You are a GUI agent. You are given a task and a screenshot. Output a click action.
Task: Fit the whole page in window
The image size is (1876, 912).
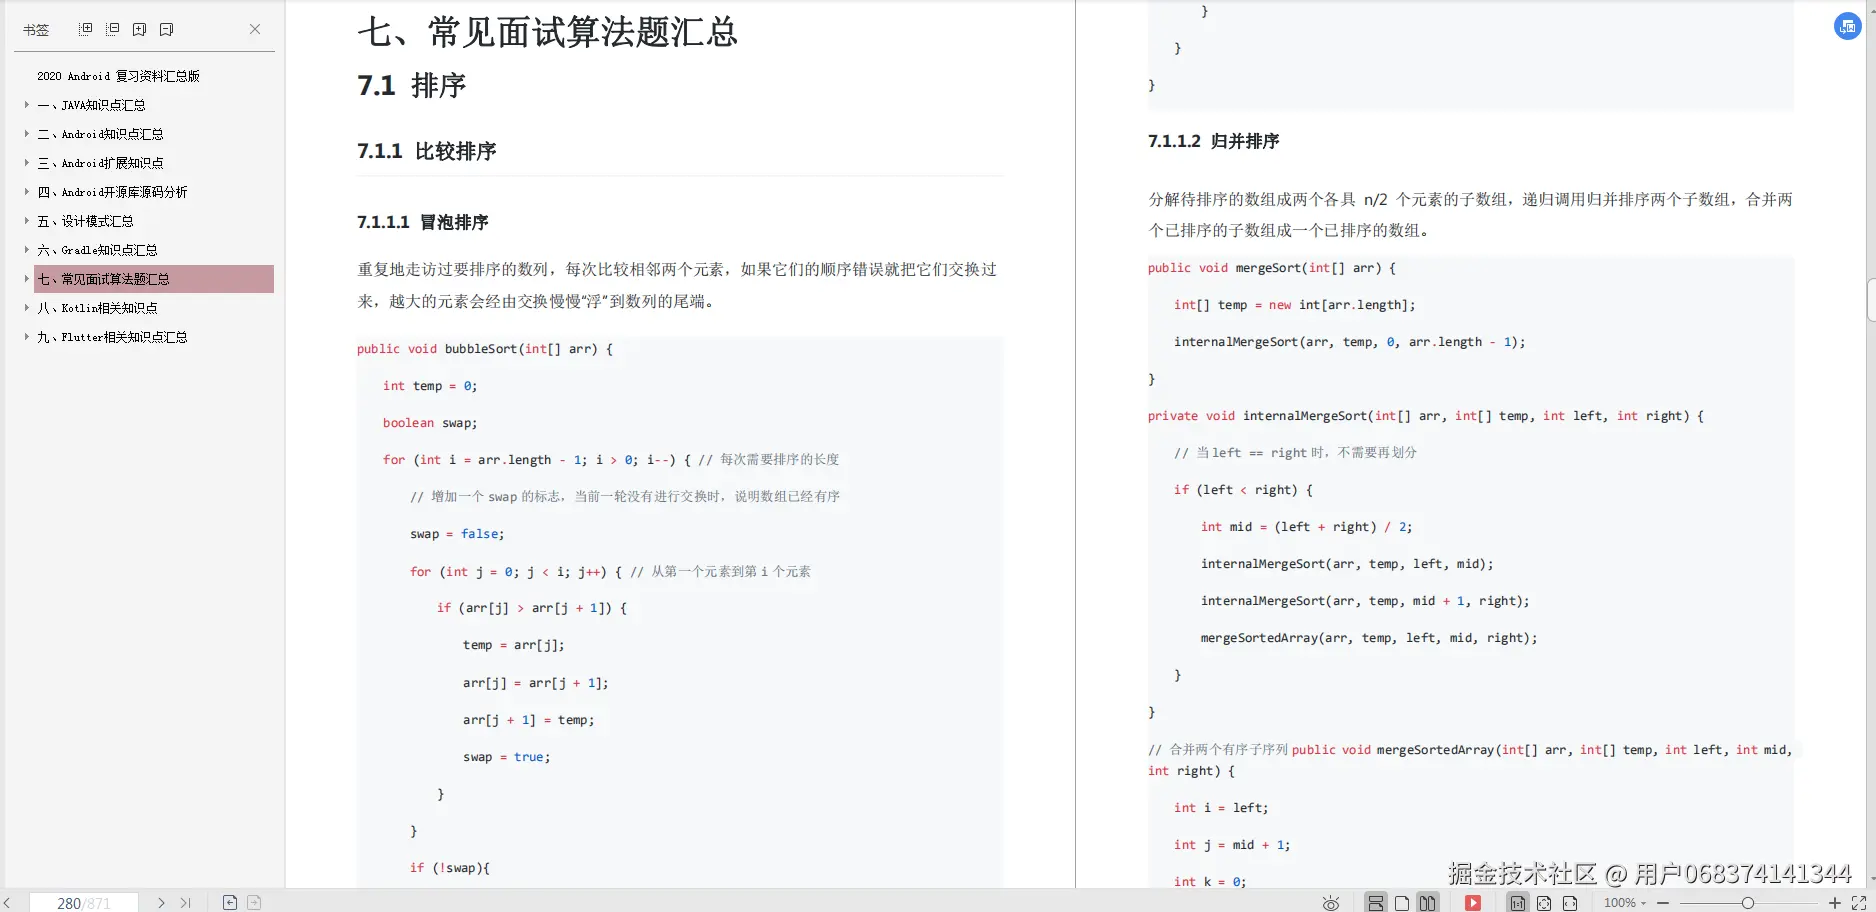pos(1544,903)
